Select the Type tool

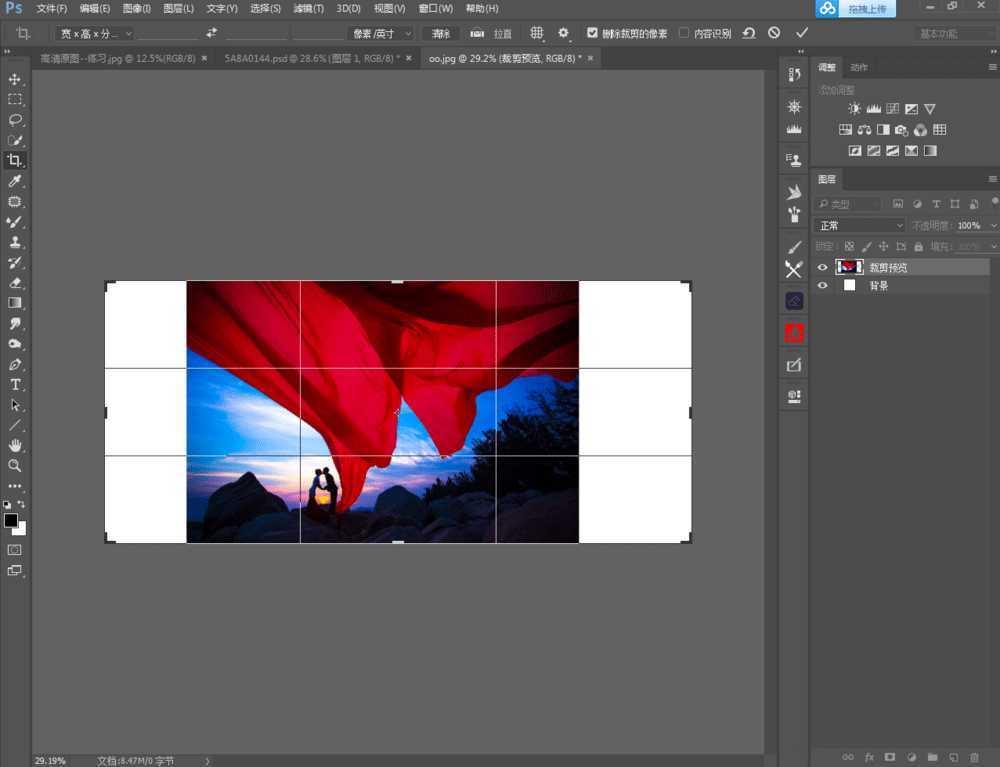(x=15, y=384)
